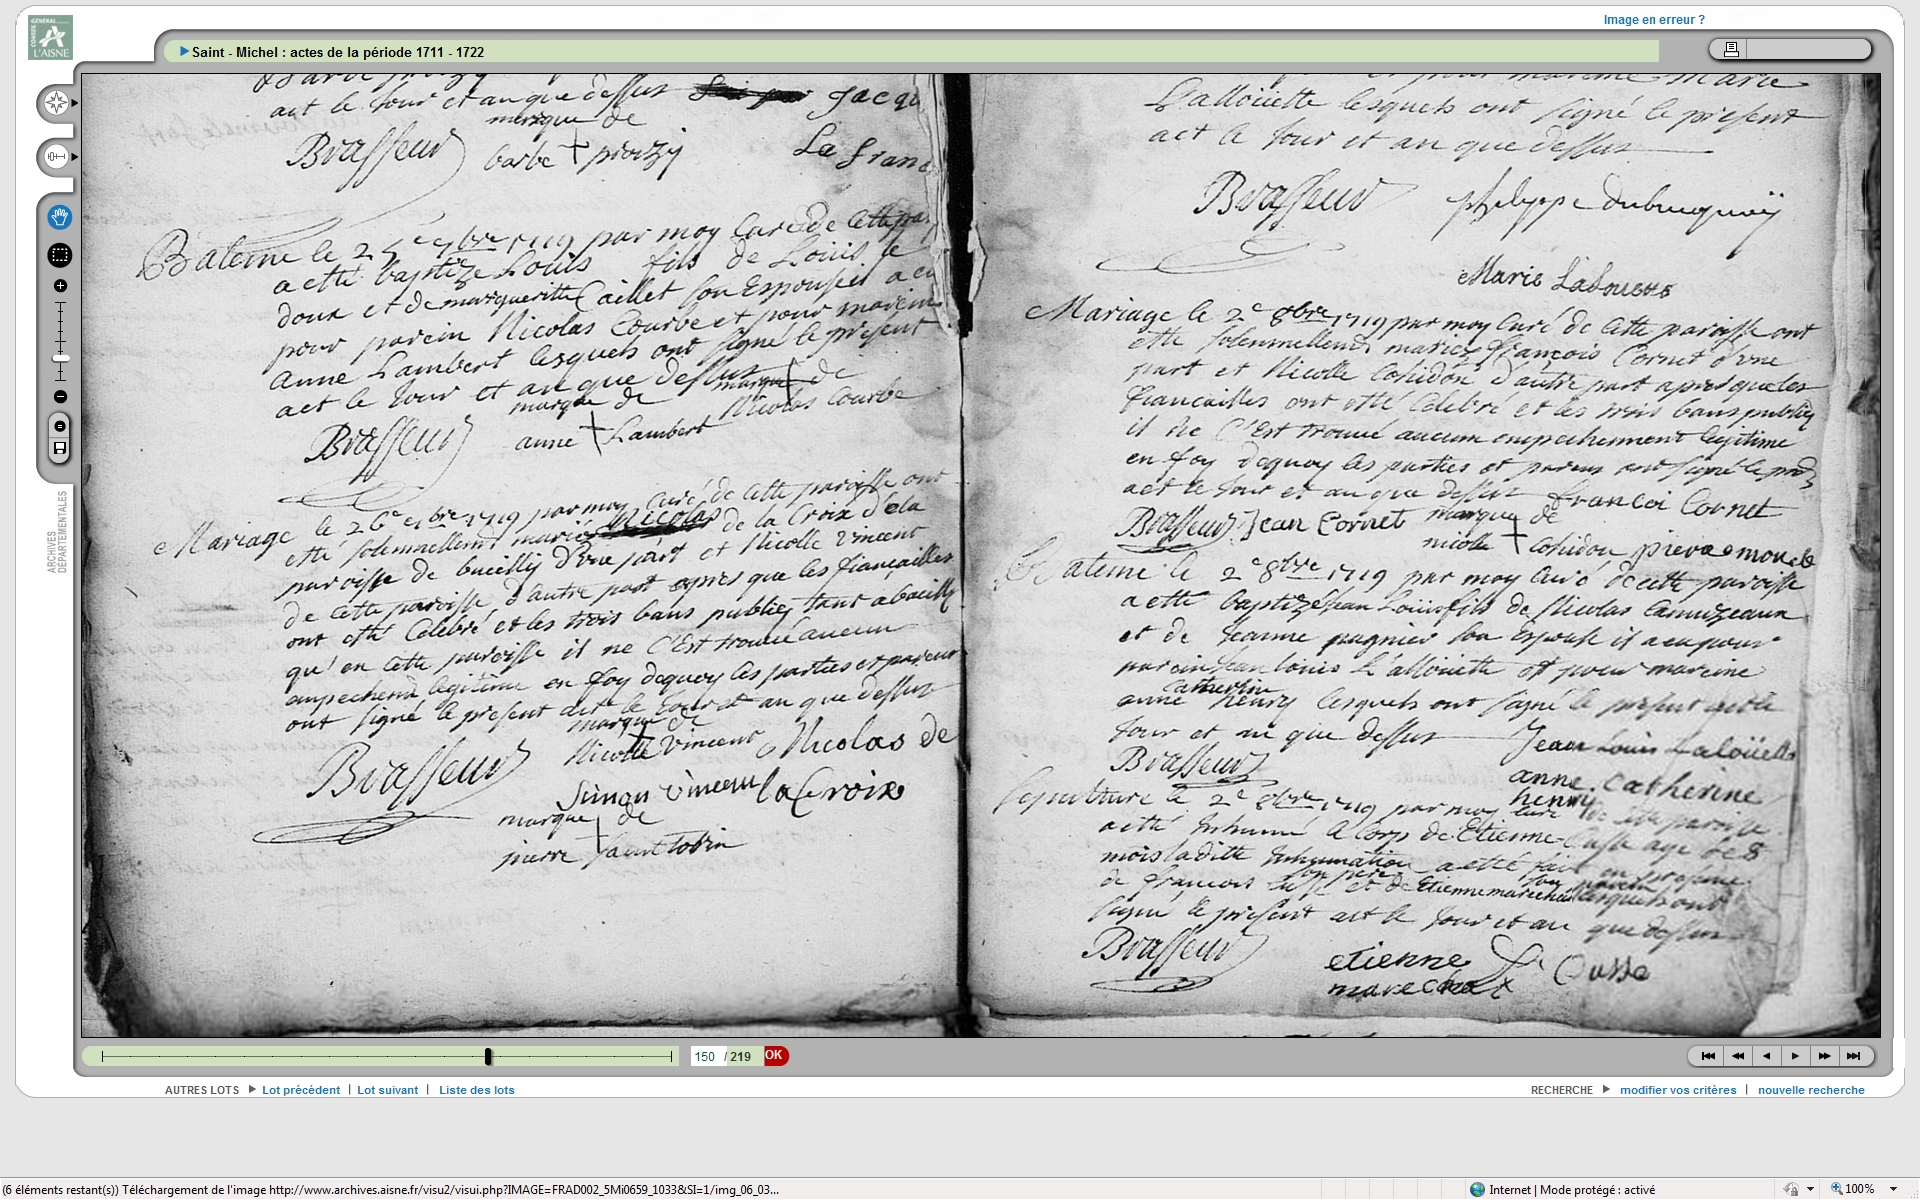
Task: Click the save image floppy icon
Action: coord(60,449)
